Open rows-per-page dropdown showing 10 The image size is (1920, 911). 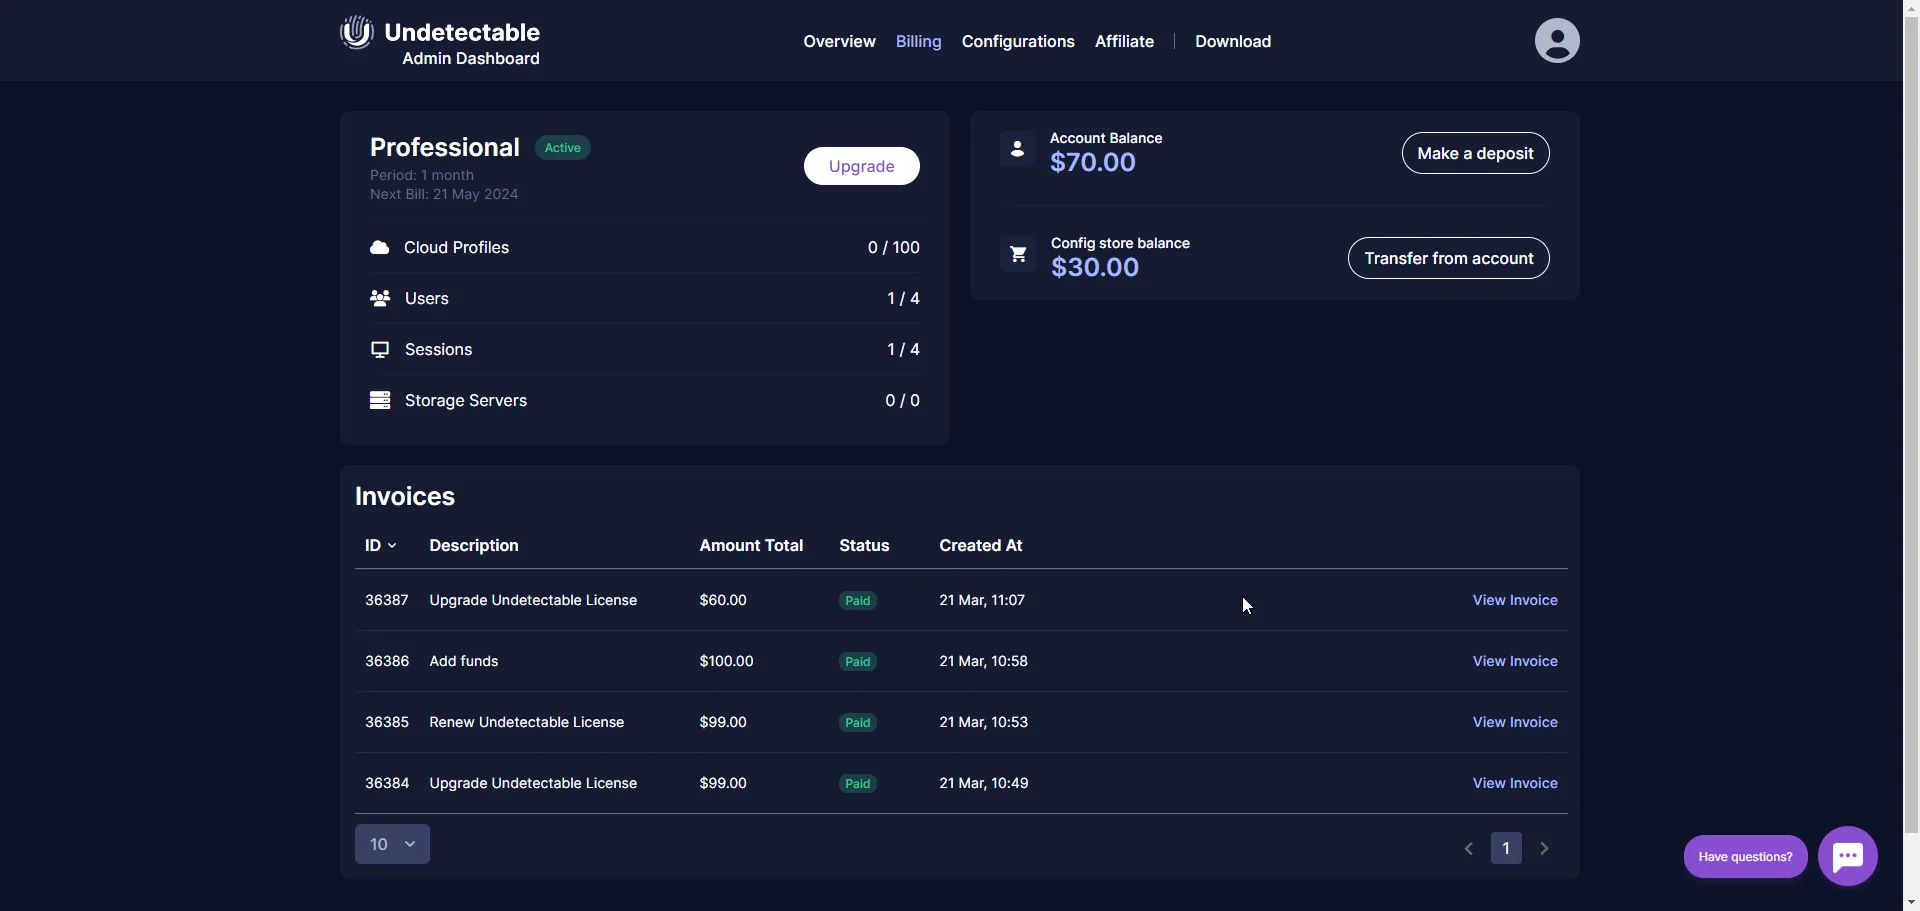point(392,844)
